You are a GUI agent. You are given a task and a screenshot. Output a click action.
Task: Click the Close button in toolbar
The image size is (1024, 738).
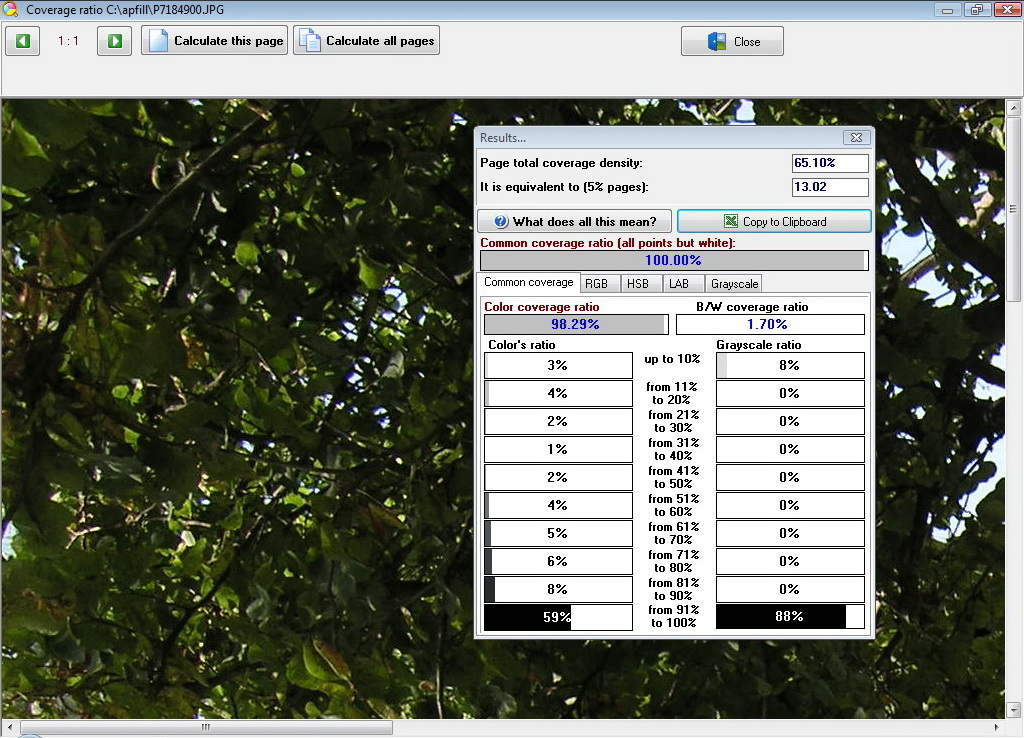[732, 41]
